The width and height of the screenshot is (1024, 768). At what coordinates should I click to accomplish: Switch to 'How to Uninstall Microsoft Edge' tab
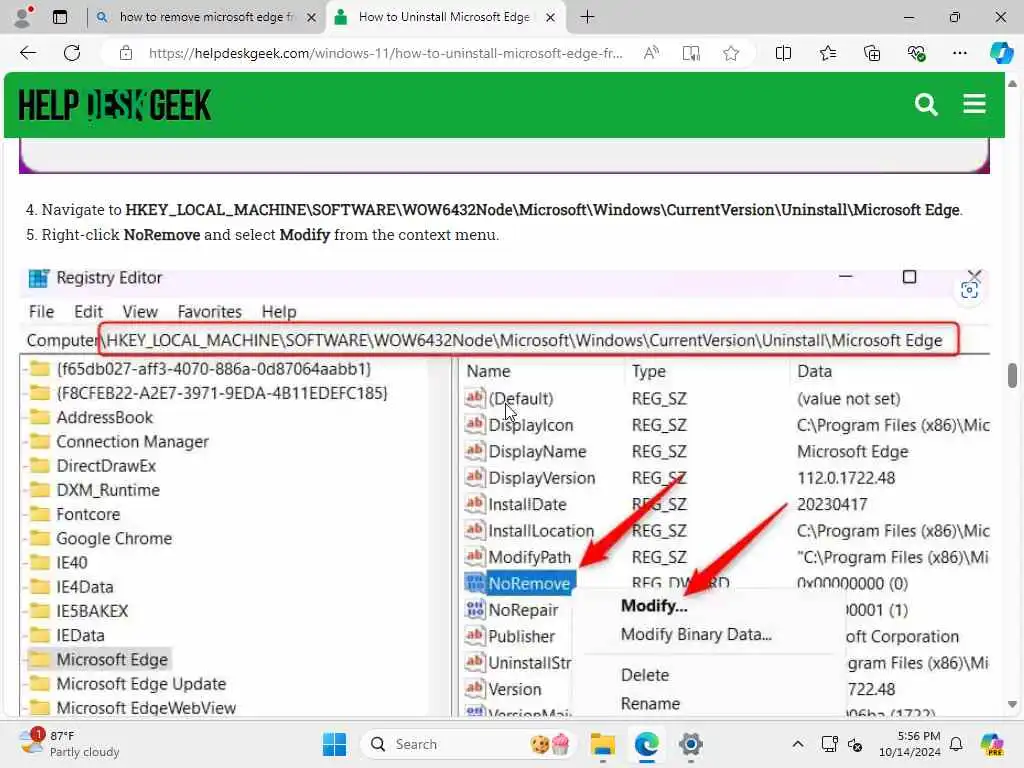click(444, 18)
